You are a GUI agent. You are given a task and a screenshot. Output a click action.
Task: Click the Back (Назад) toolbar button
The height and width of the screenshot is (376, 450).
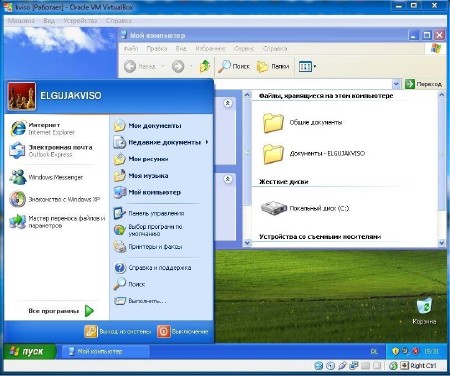coord(140,66)
